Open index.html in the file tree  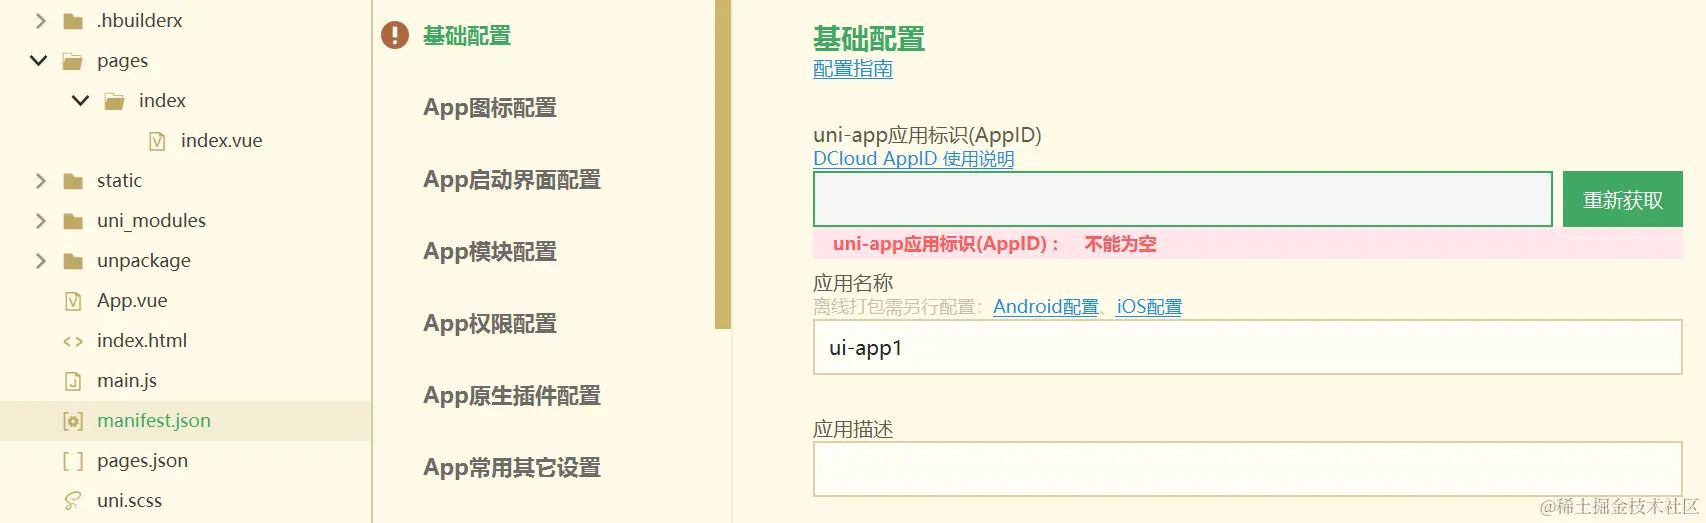(x=142, y=341)
